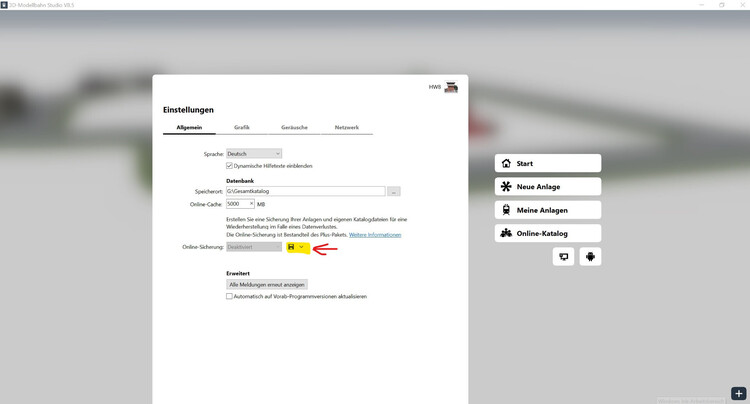Toggle Dynamische Hilfetexte einblenden checkbox
The height and width of the screenshot is (404, 750).
pos(229,166)
